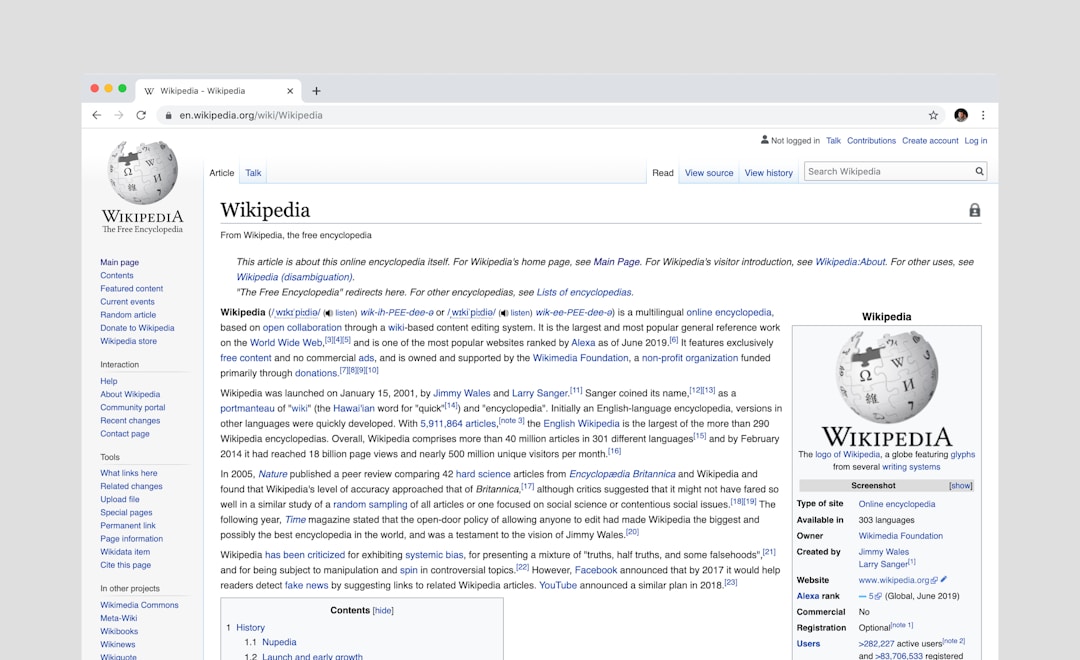Viewport: 1080px width, 660px height.
Task: Play the first pronunciation listen audio
Action: [x=340, y=313]
